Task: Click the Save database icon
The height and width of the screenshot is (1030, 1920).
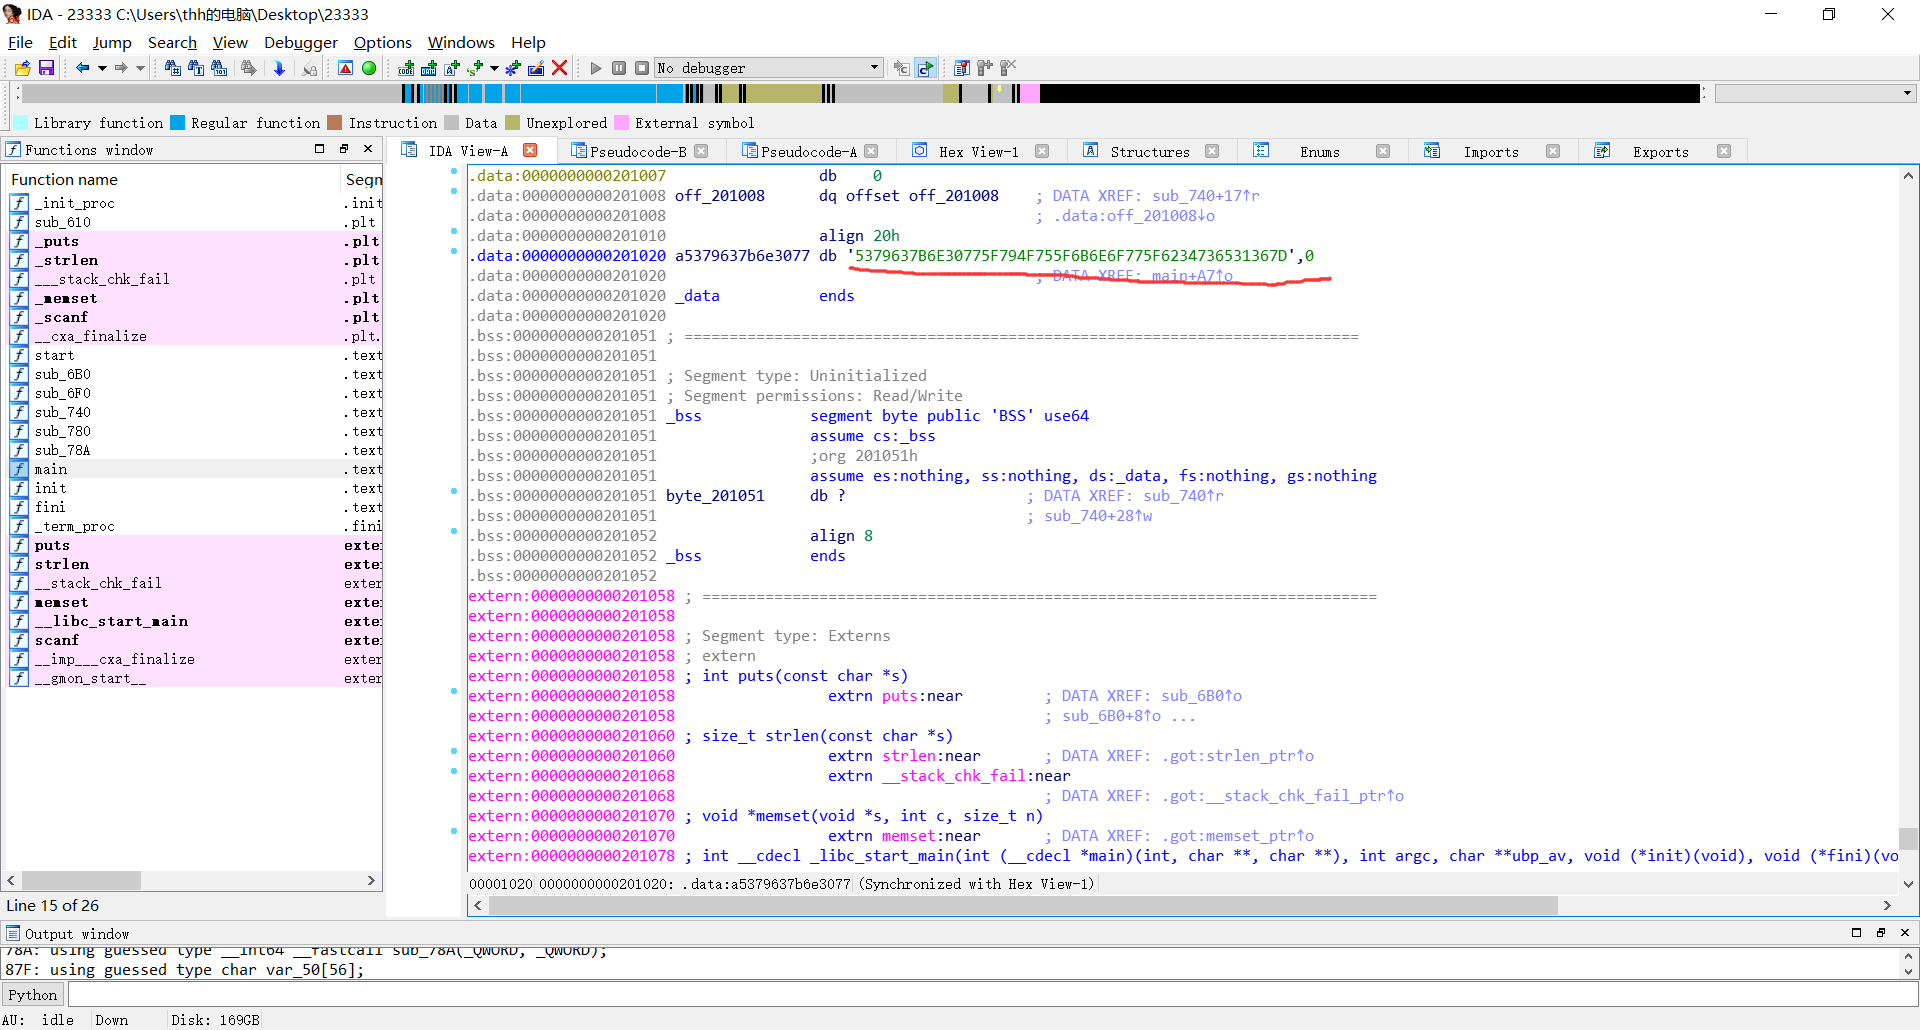Action: tap(46, 68)
